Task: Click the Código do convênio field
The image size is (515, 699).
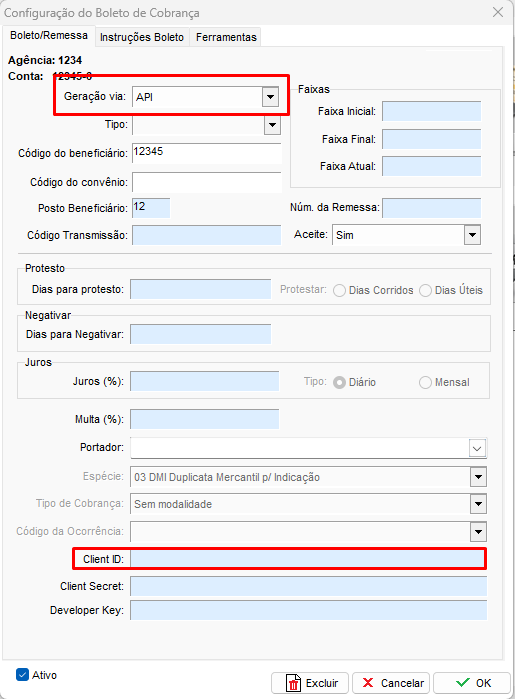Action: (x=207, y=182)
